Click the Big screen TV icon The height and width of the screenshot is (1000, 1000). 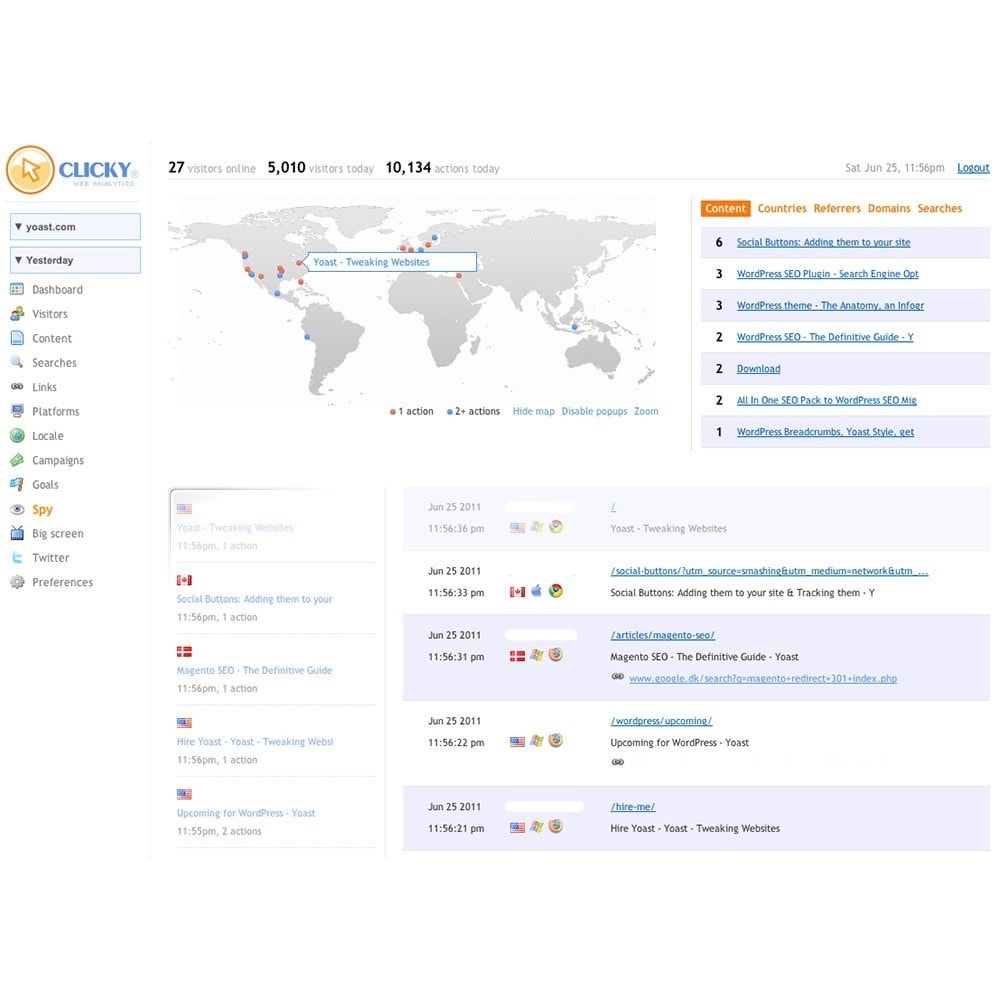point(17,533)
